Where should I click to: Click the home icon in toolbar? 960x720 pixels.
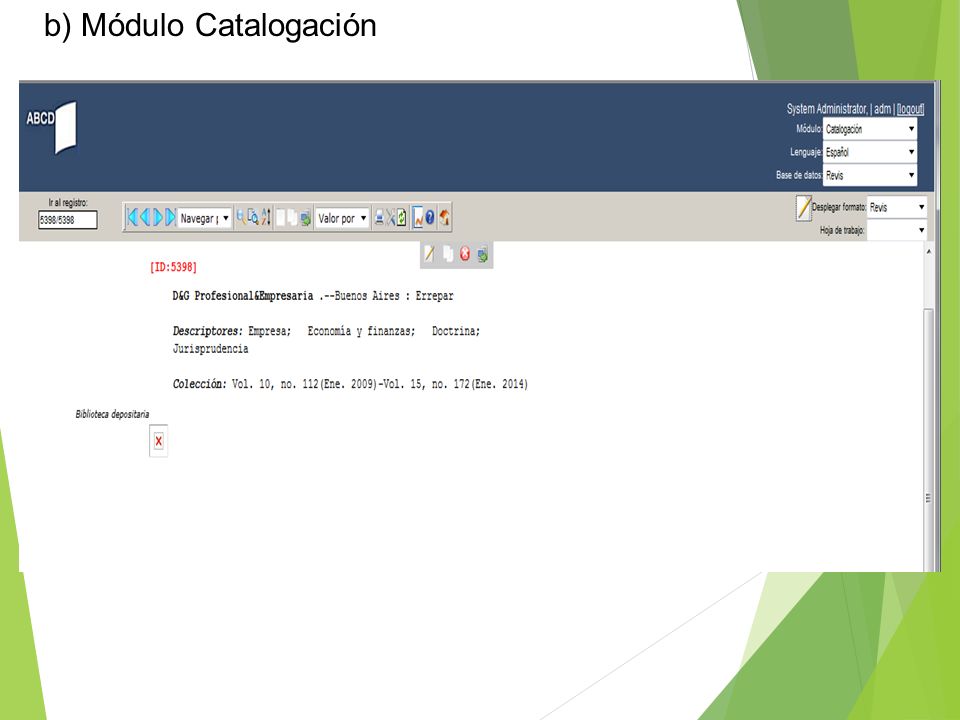(x=444, y=217)
